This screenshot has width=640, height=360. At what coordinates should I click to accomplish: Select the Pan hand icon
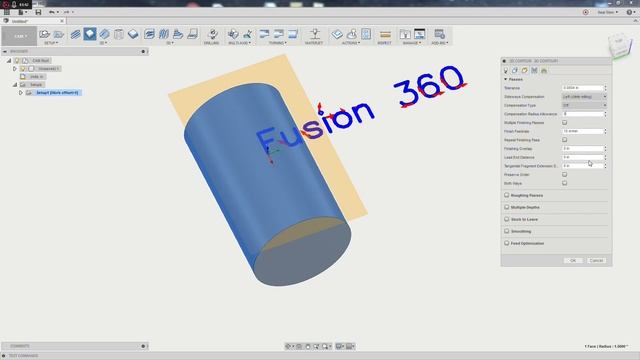pos(308,346)
